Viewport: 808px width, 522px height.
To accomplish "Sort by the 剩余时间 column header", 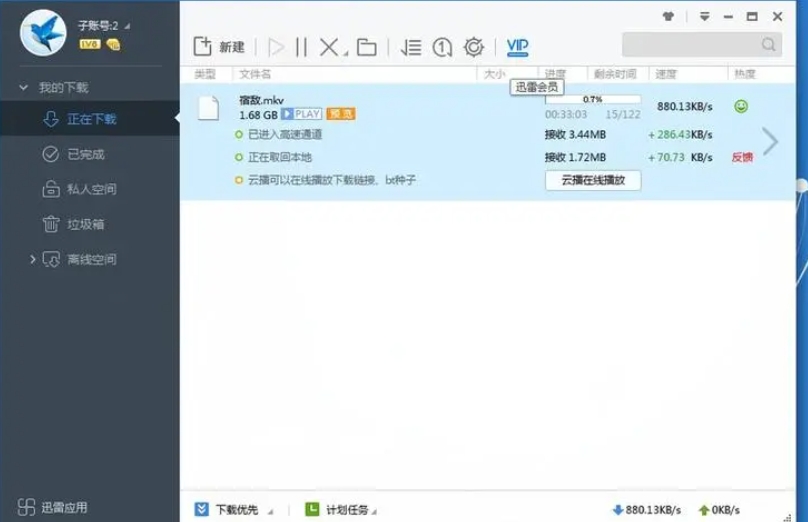I will click(615, 74).
